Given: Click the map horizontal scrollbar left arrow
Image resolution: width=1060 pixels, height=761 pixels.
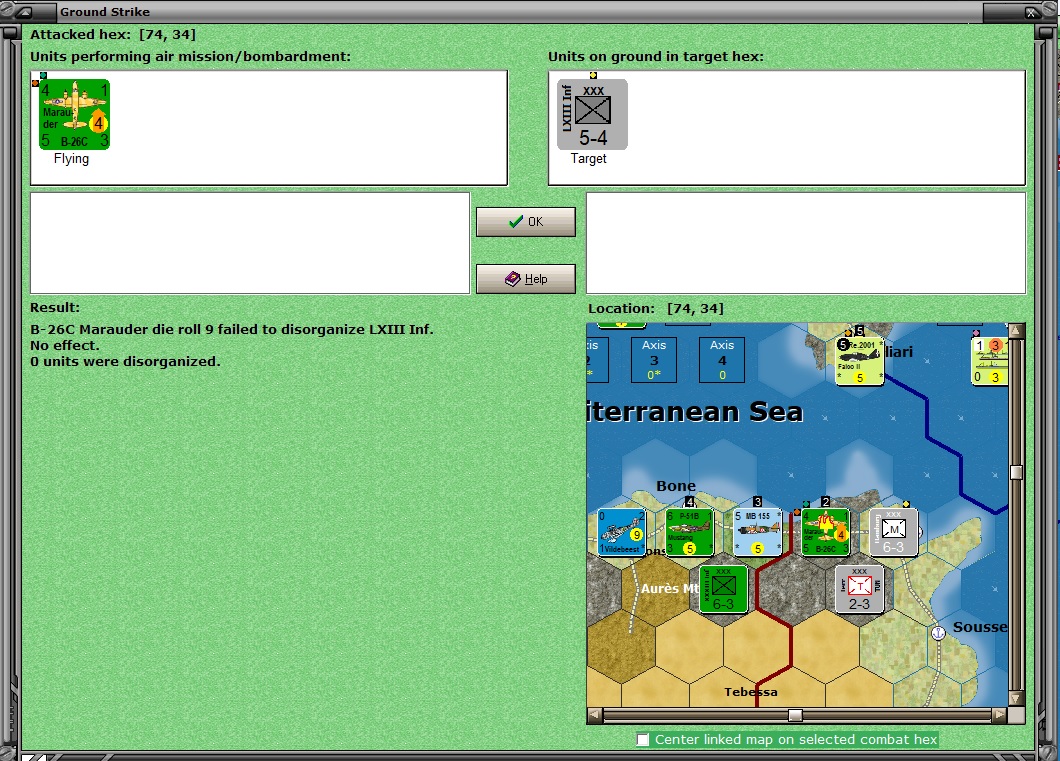Looking at the screenshot, I should click(595, 714).
